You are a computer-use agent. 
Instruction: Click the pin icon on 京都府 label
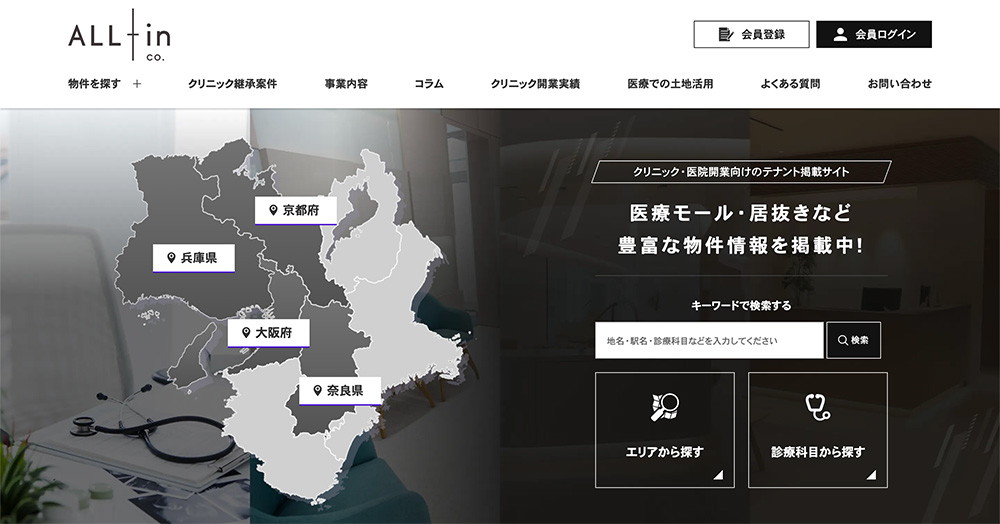pos(273,210)
